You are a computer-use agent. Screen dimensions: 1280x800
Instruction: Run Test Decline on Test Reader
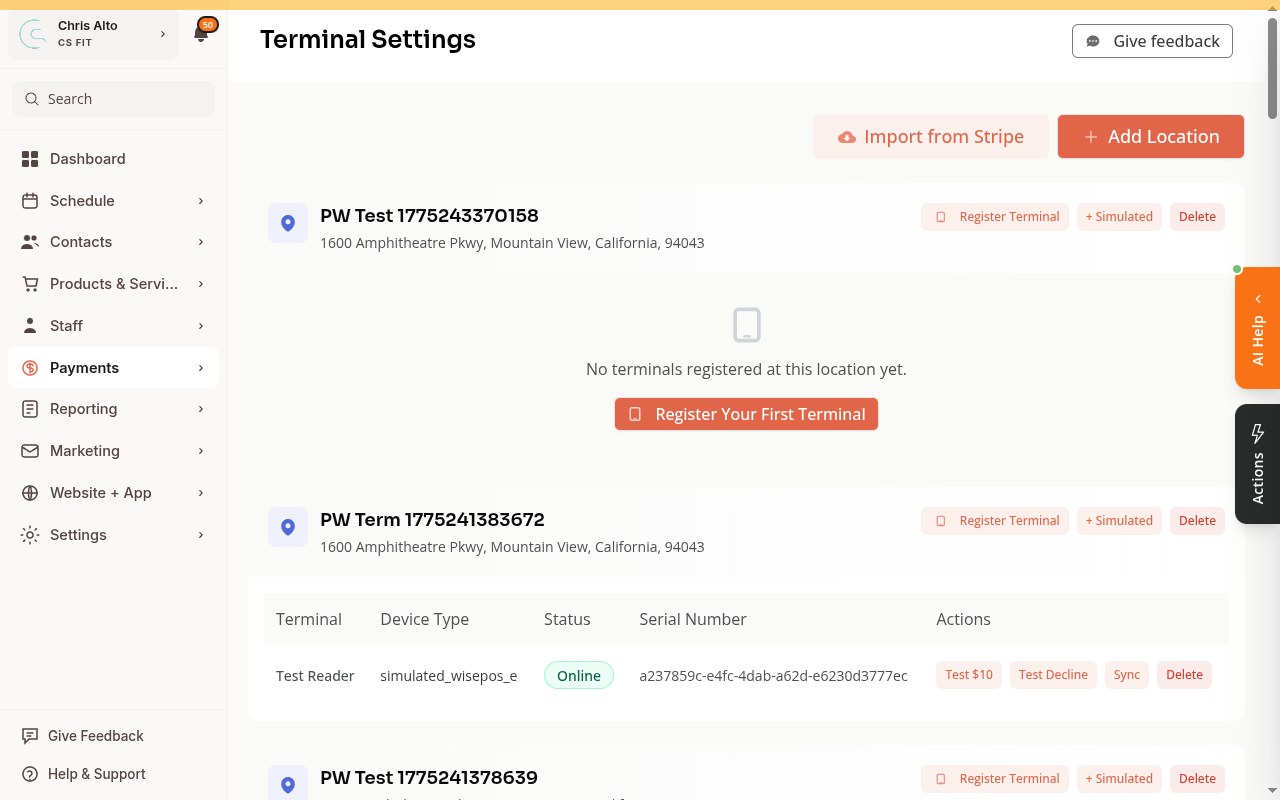pos(1053,675)
